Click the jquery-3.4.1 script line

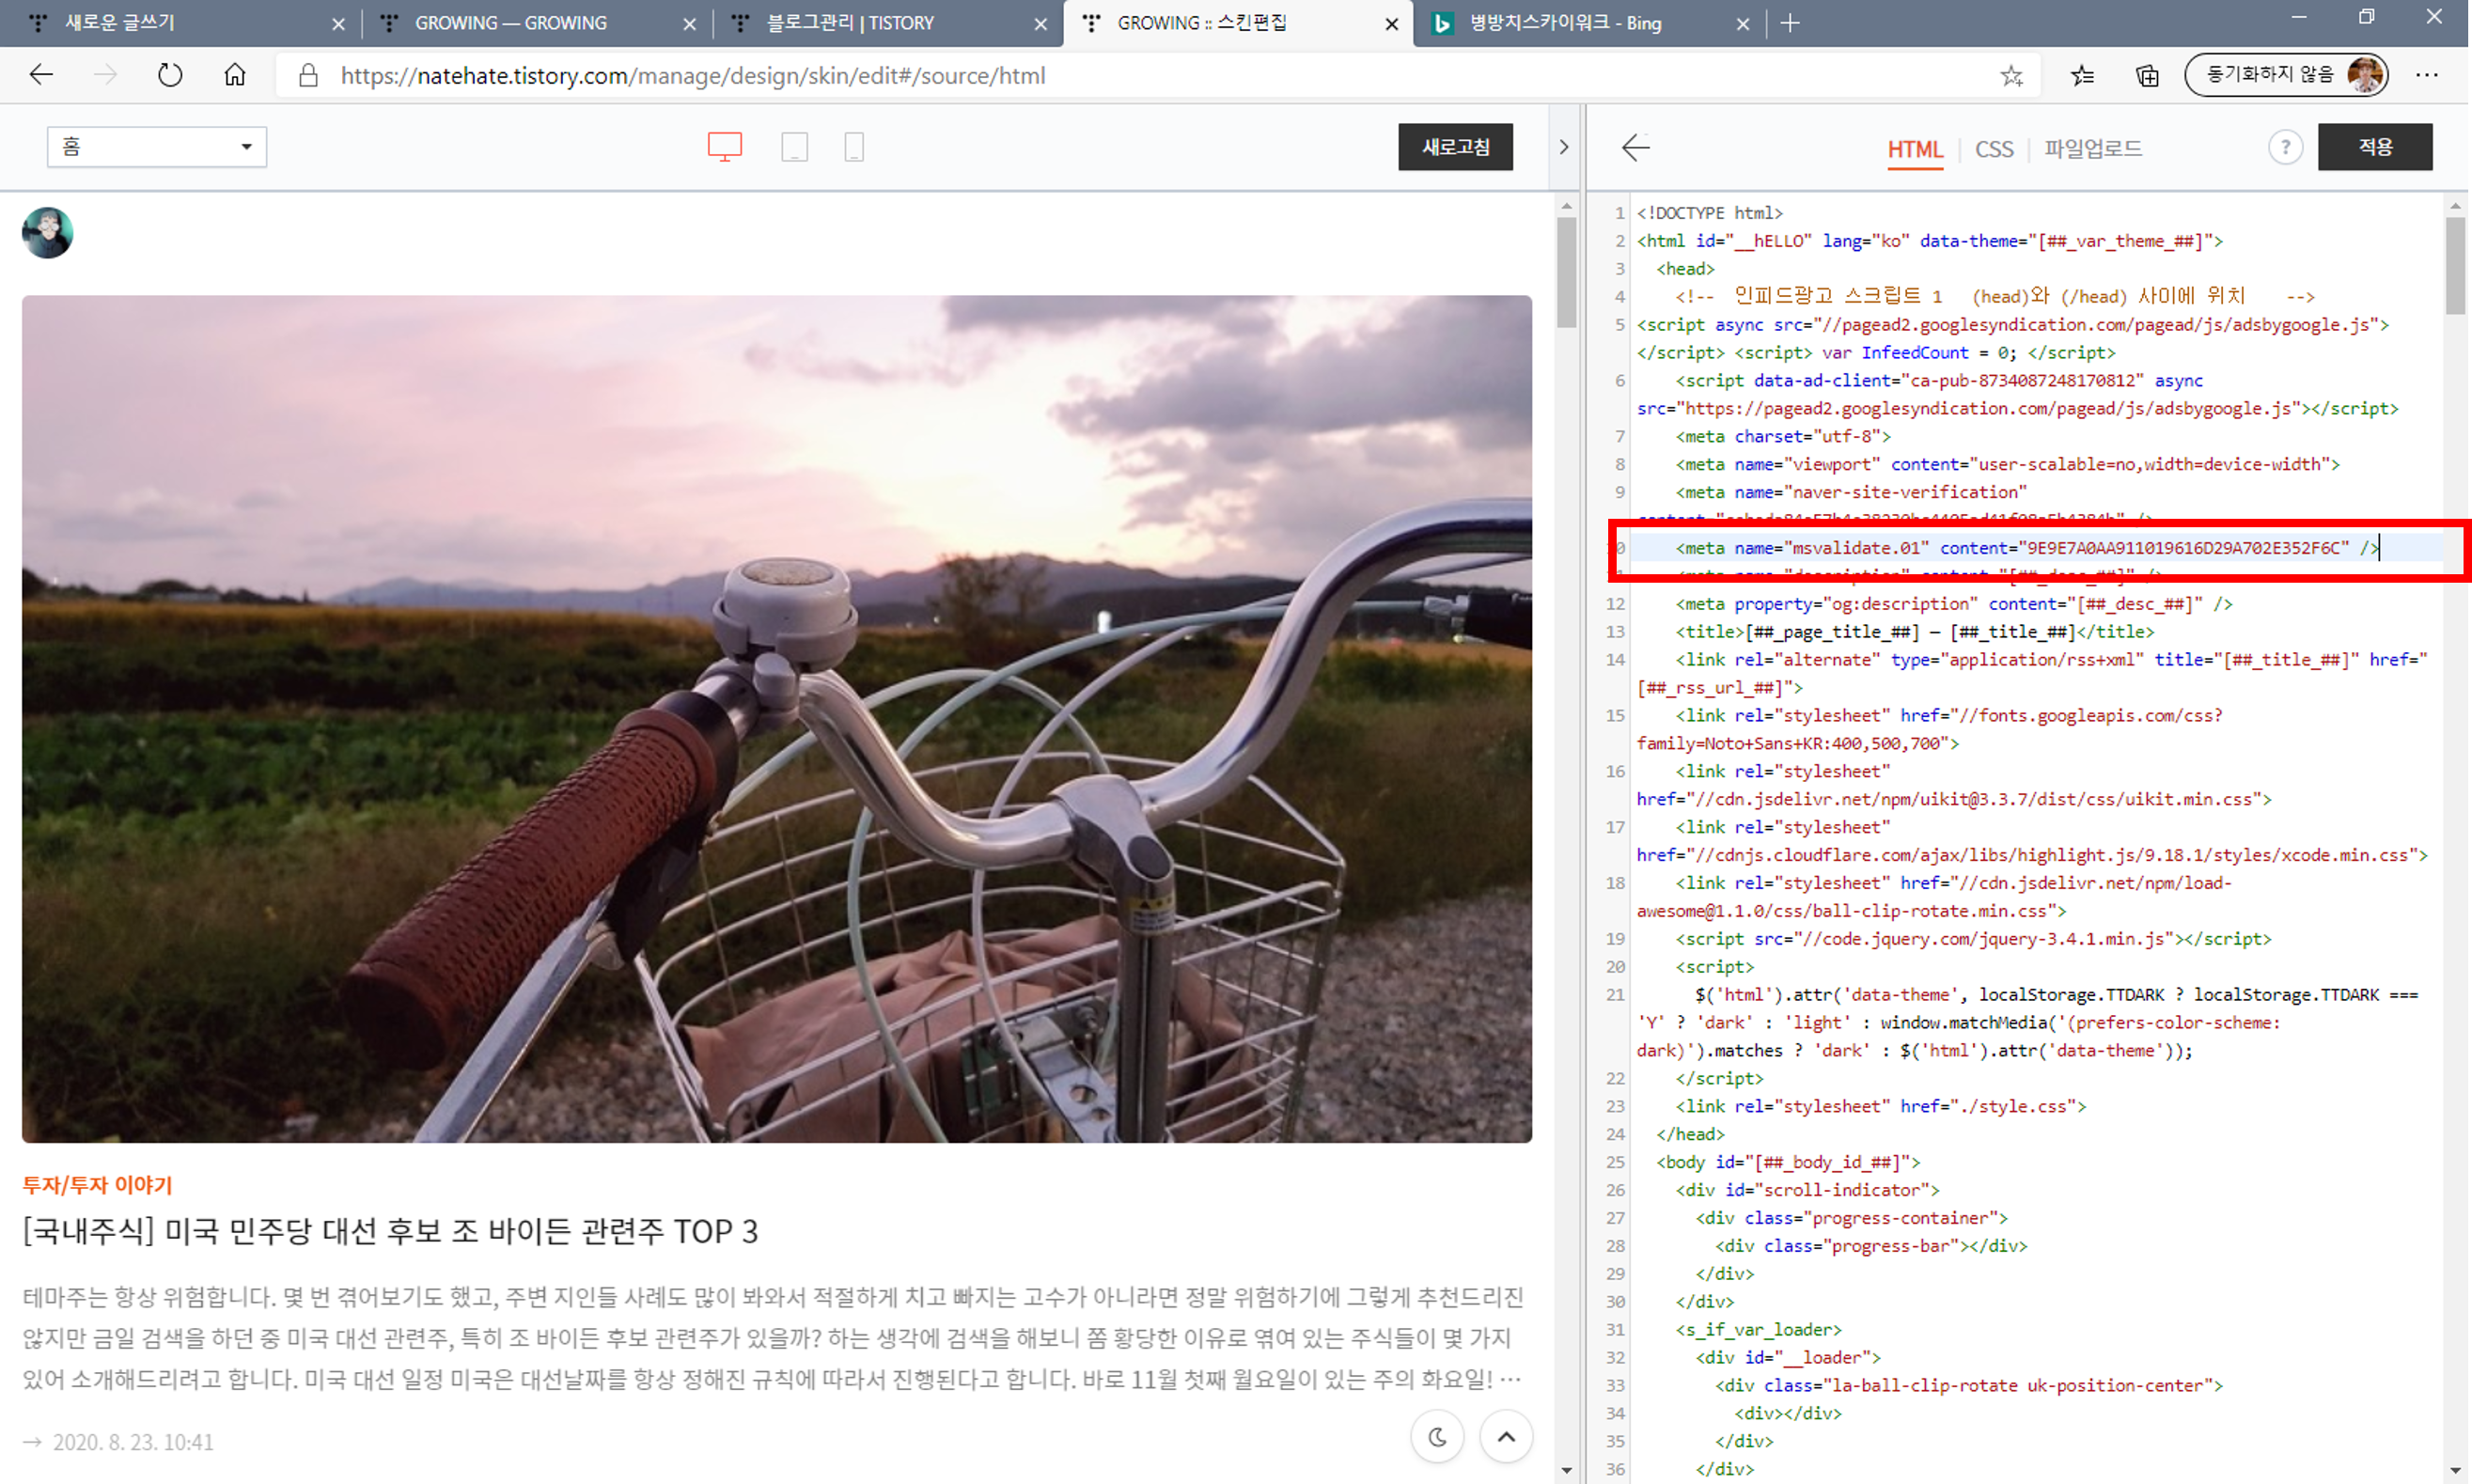(x=1973, y=939)
